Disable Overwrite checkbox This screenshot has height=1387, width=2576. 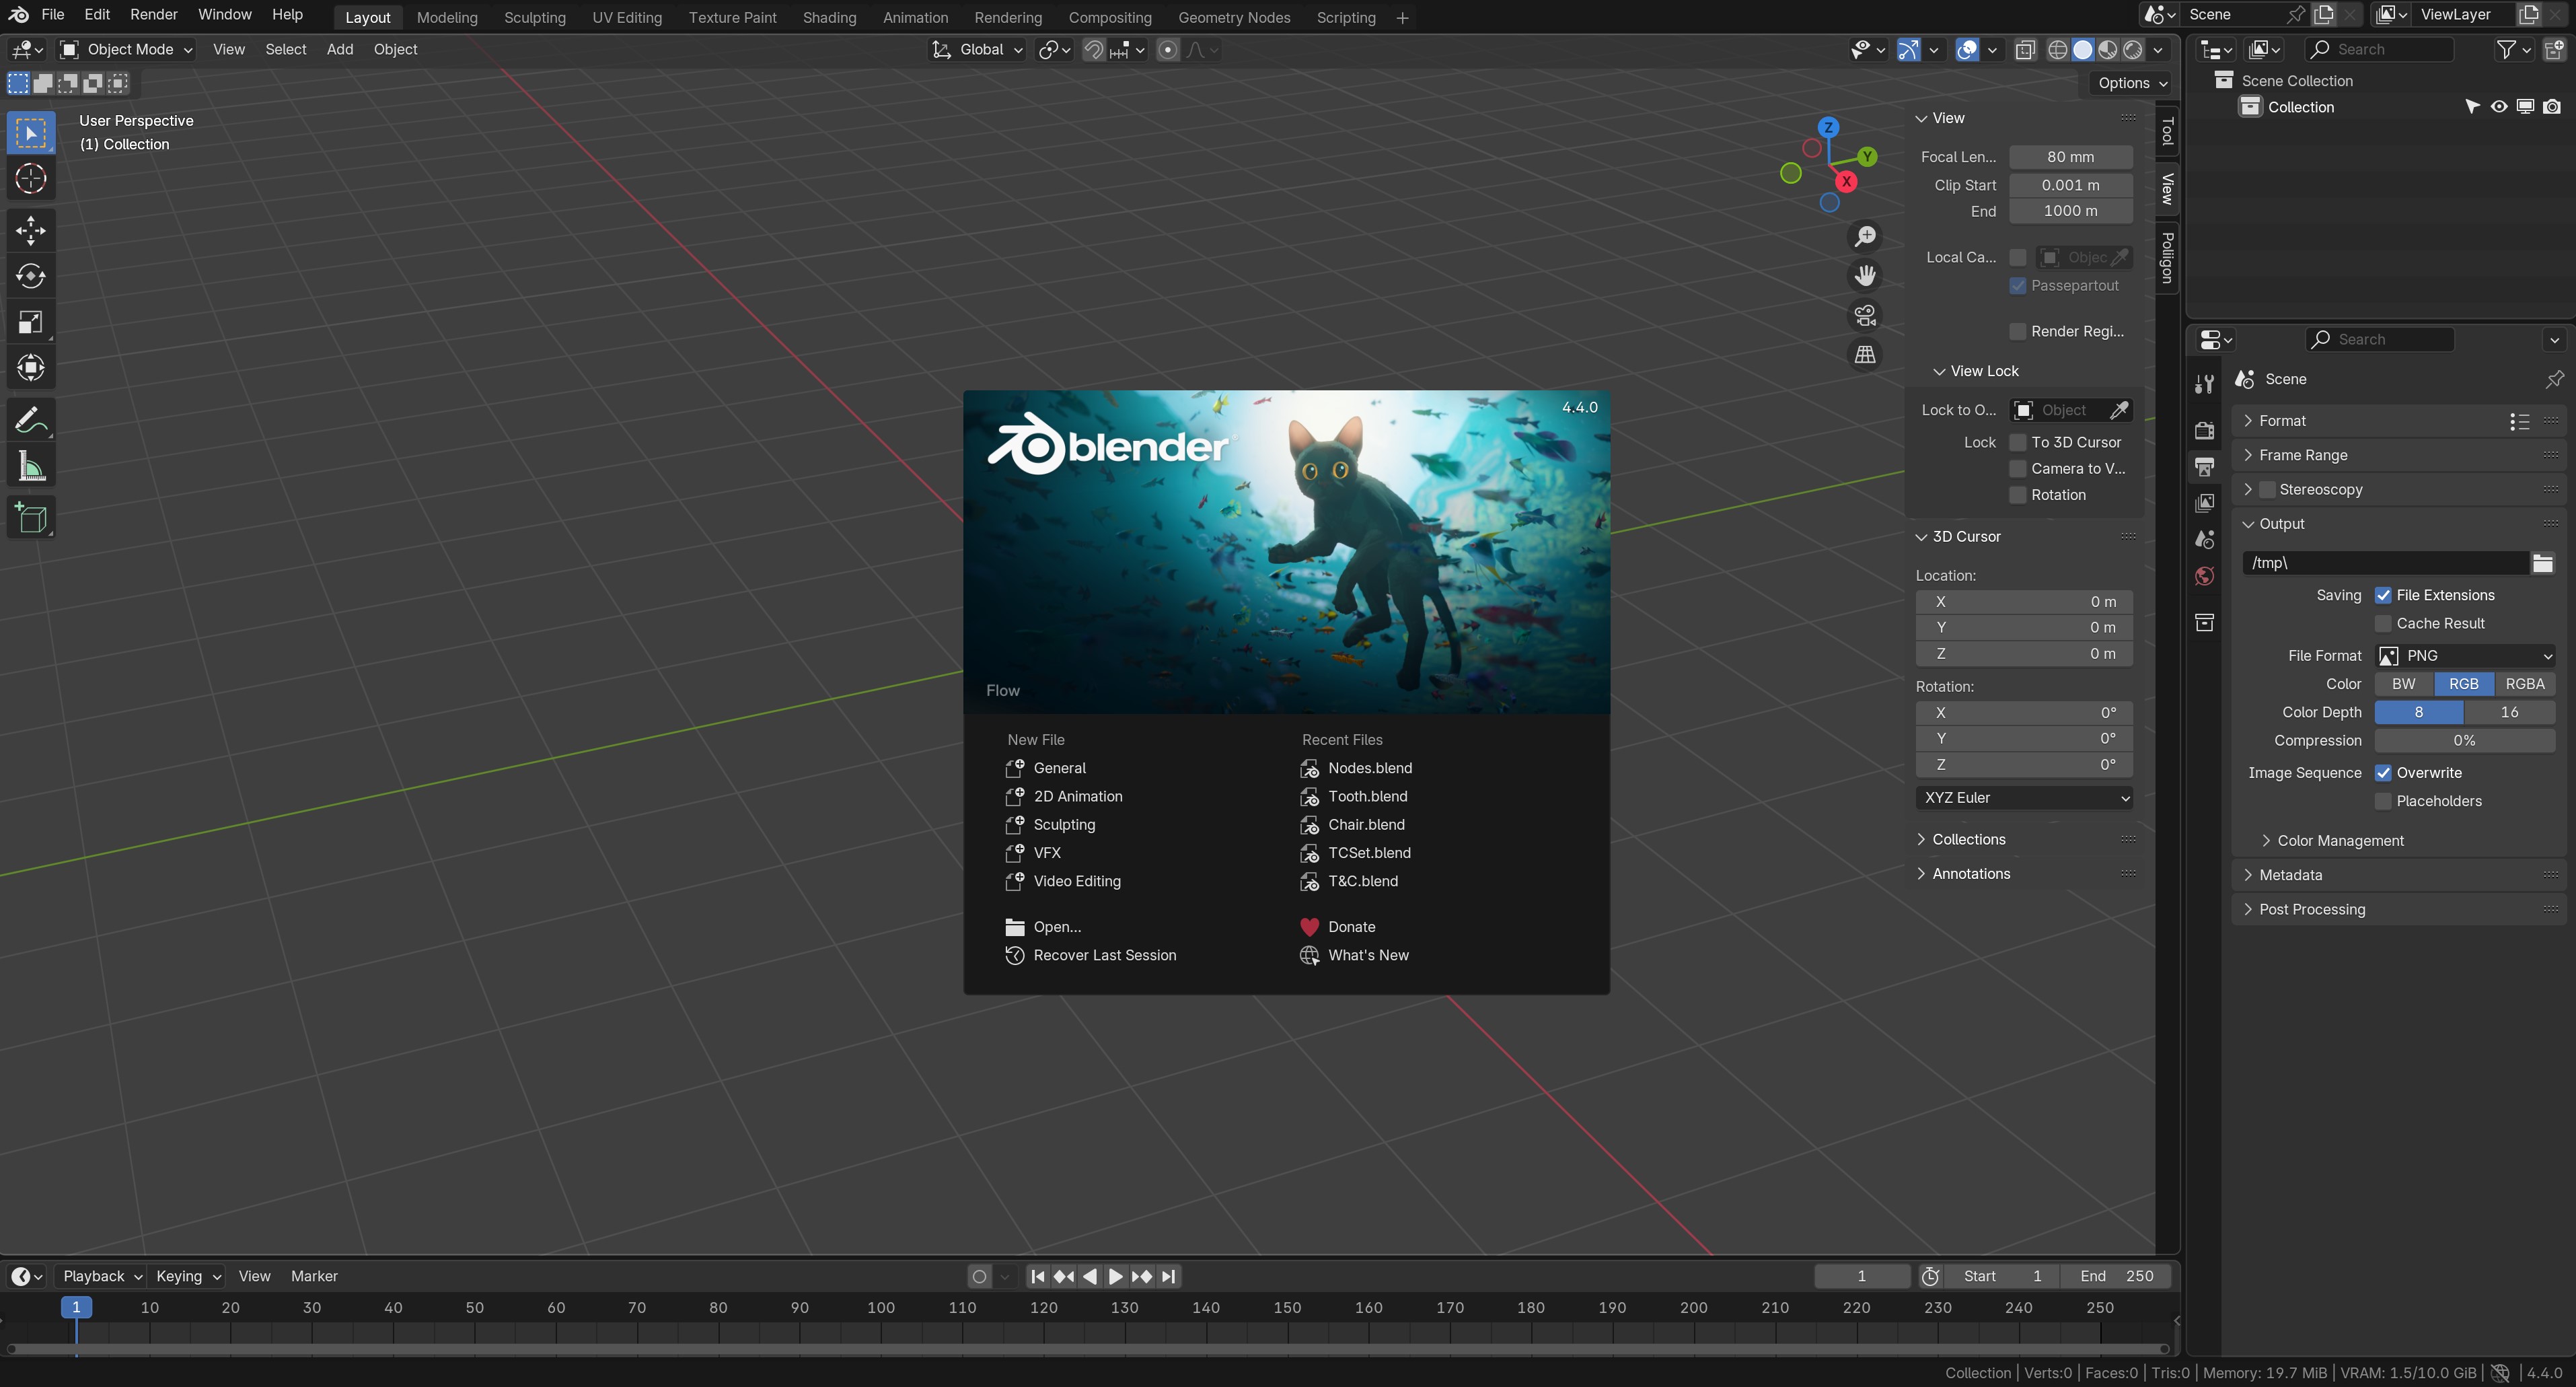coord(2383,773)
